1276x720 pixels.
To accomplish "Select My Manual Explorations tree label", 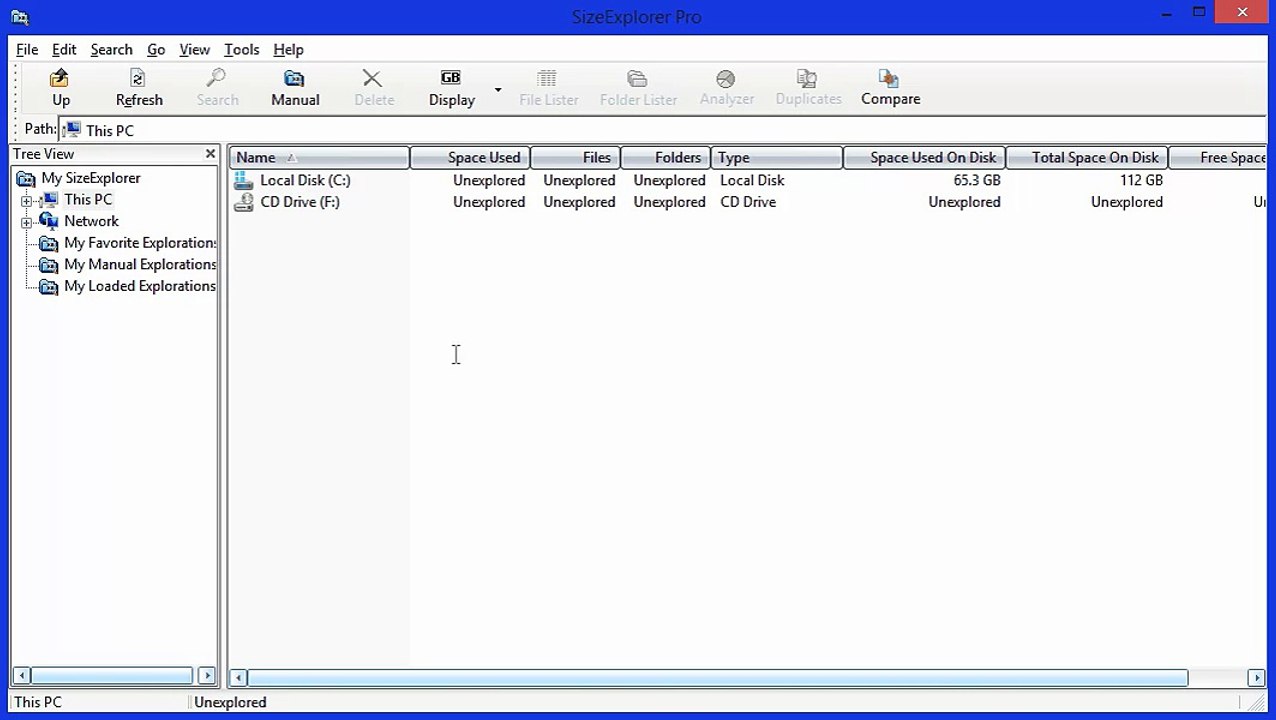I will click(140, 265).
